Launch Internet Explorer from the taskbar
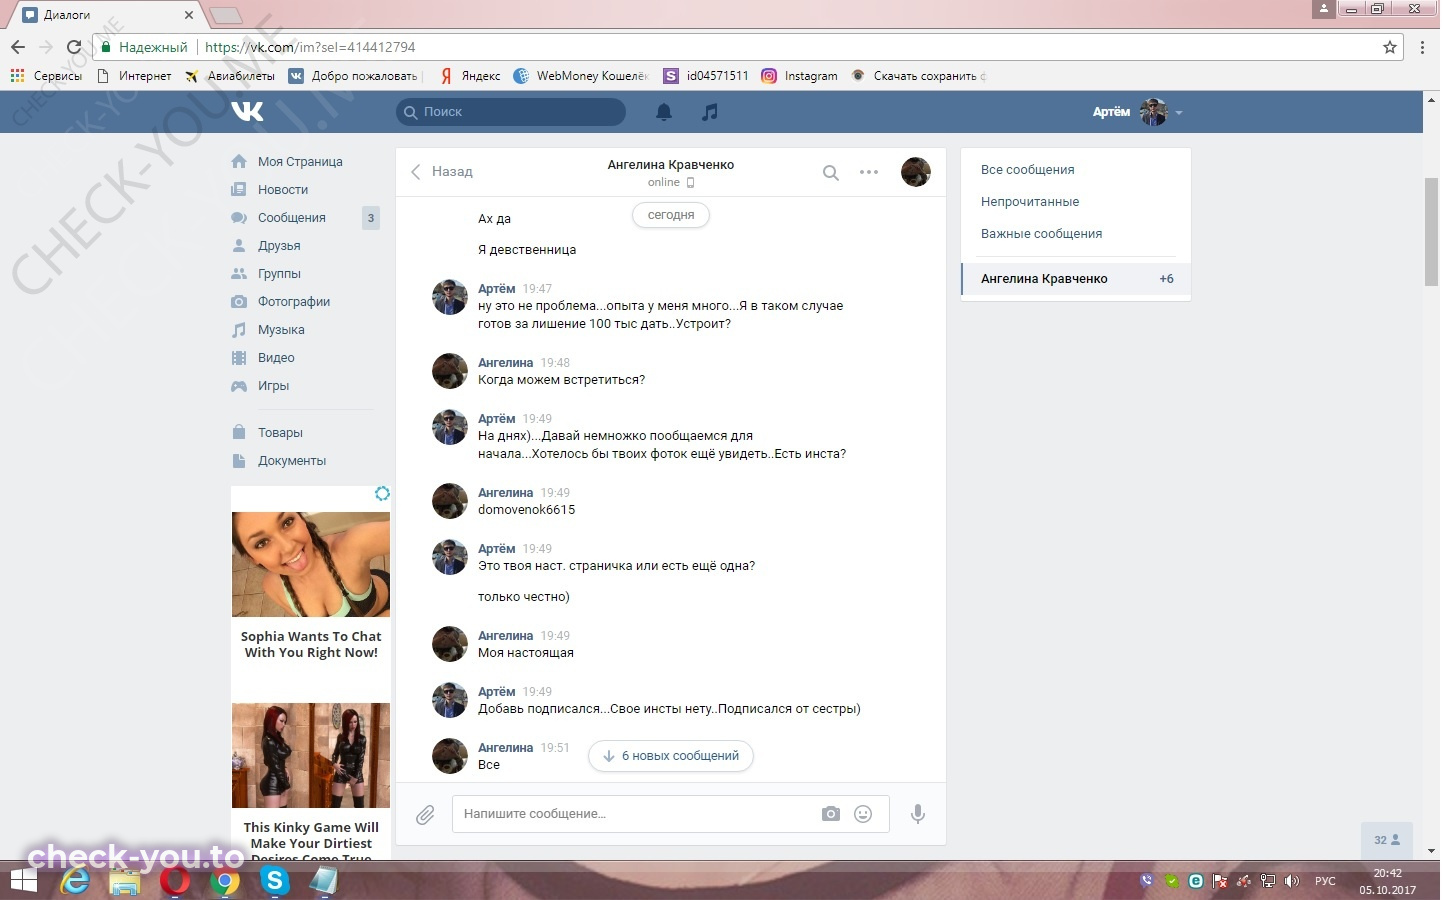The width and height of the screenshot is (1444, 900). coord(75,881)
